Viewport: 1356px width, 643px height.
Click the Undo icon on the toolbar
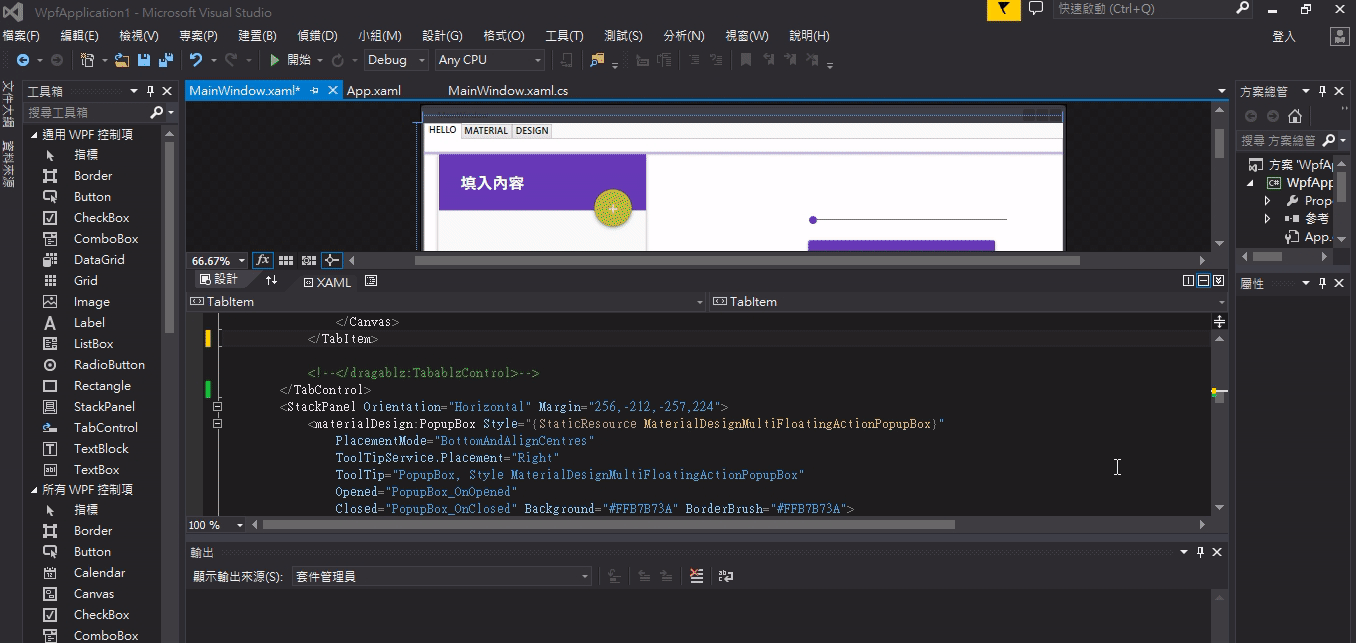click(196, 59)
